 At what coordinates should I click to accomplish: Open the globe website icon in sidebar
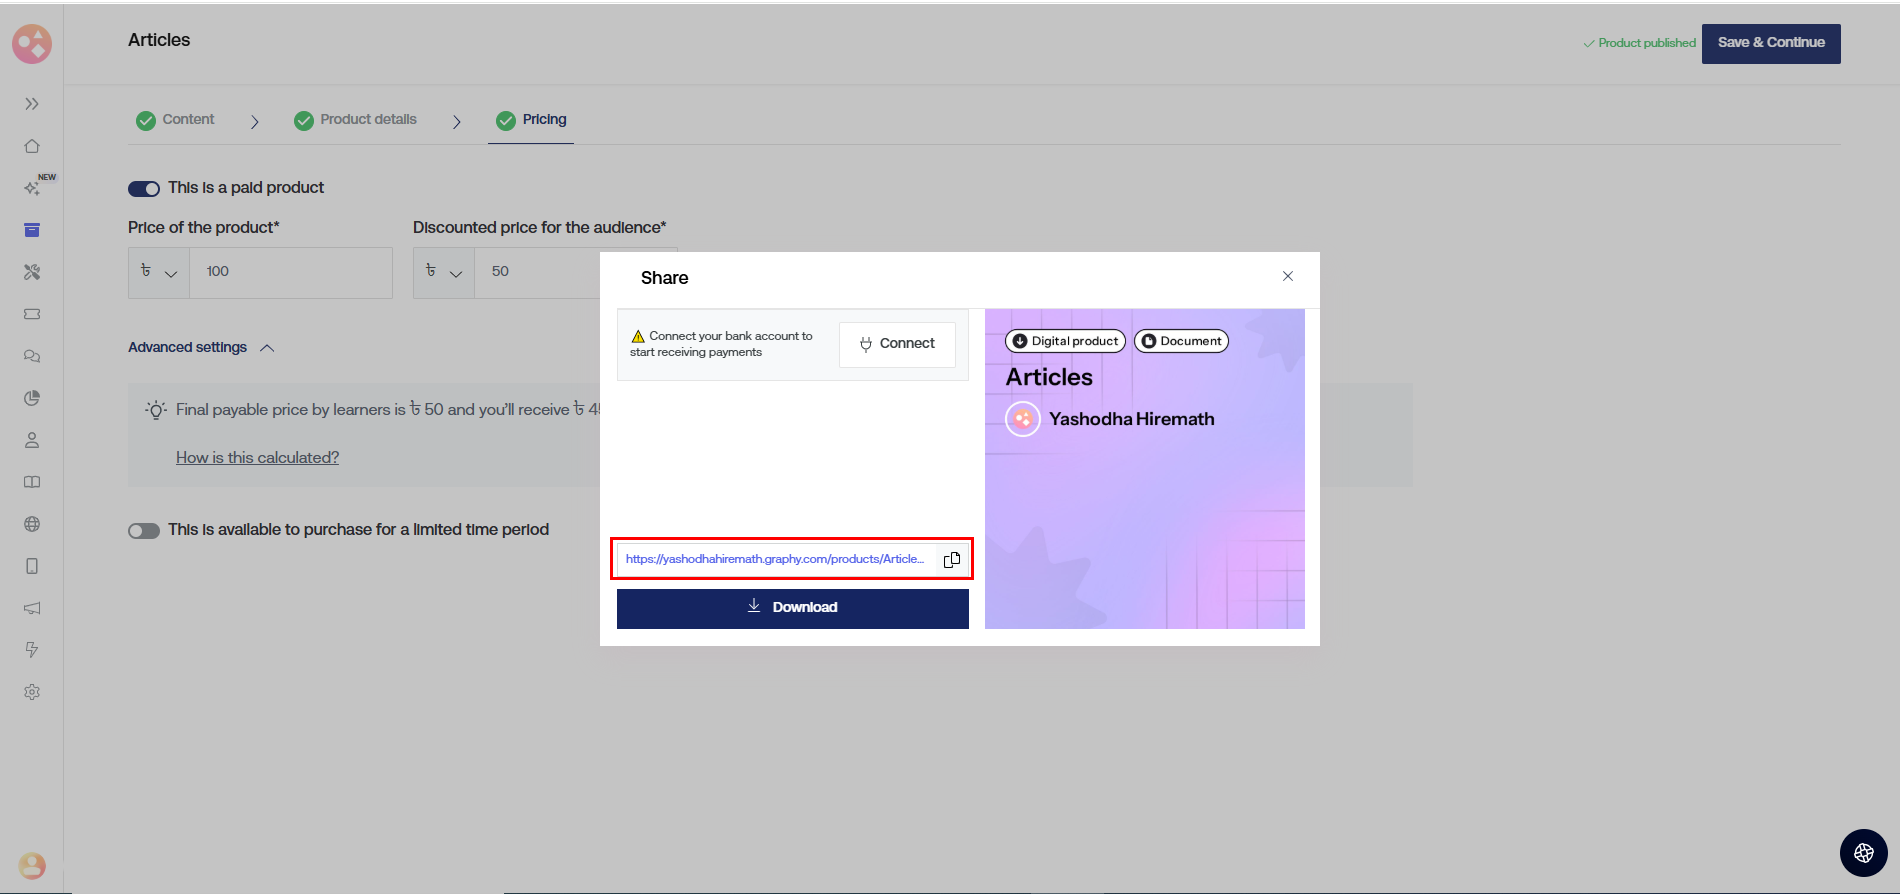click(32, 524)
